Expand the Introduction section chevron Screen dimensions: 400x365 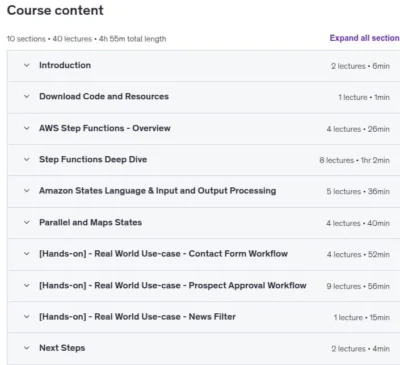[27, 65]
